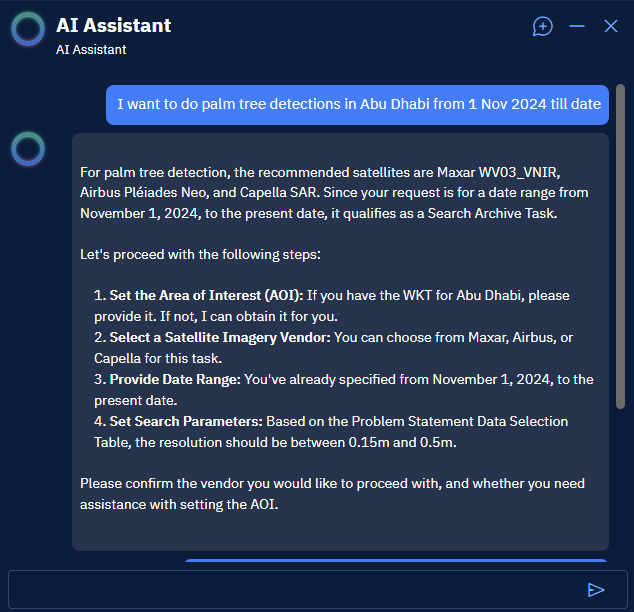Click the send message arrow icon
Image resolution: width=634 pixels, height=612 pixels.
click(596, 590)
